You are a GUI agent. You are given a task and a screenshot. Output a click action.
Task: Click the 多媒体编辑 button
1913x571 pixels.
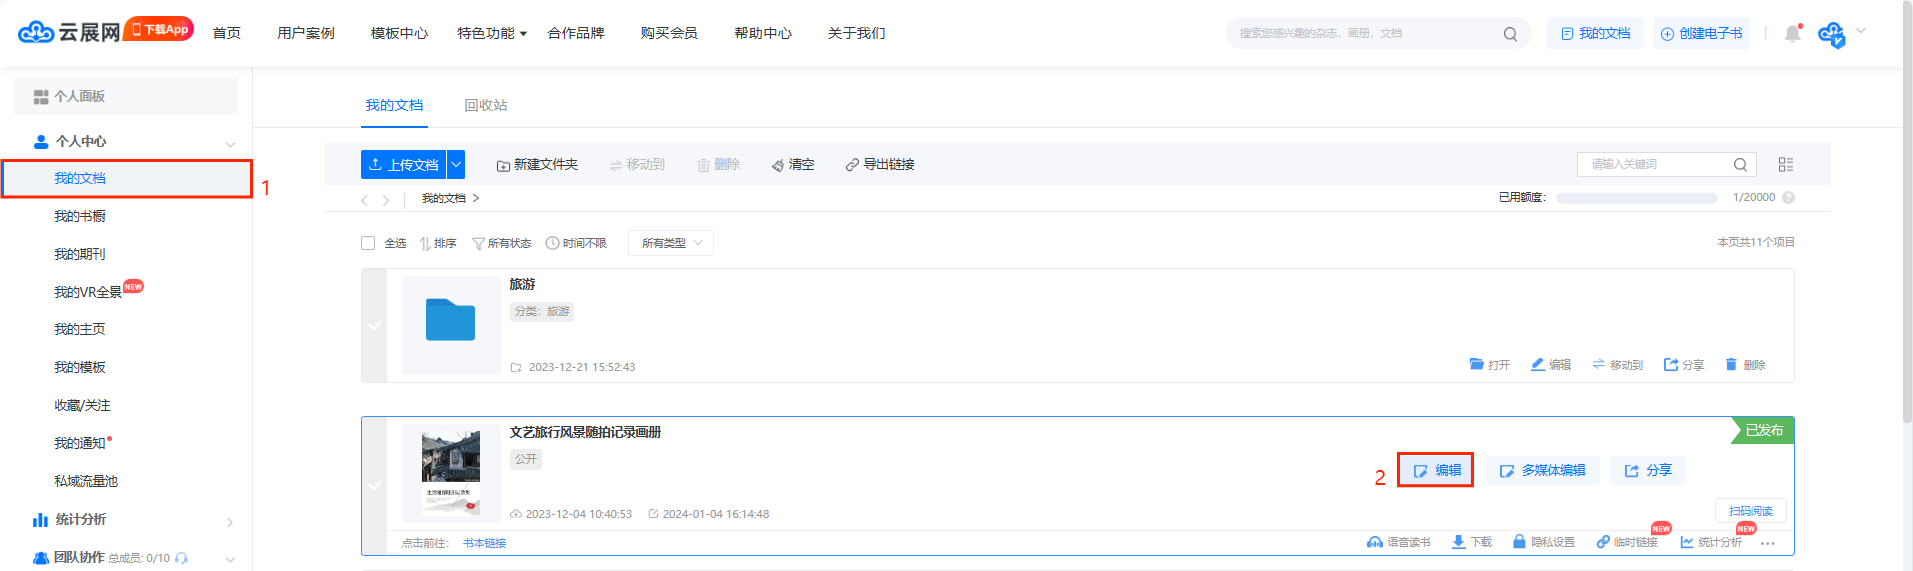pos(1542,470)
